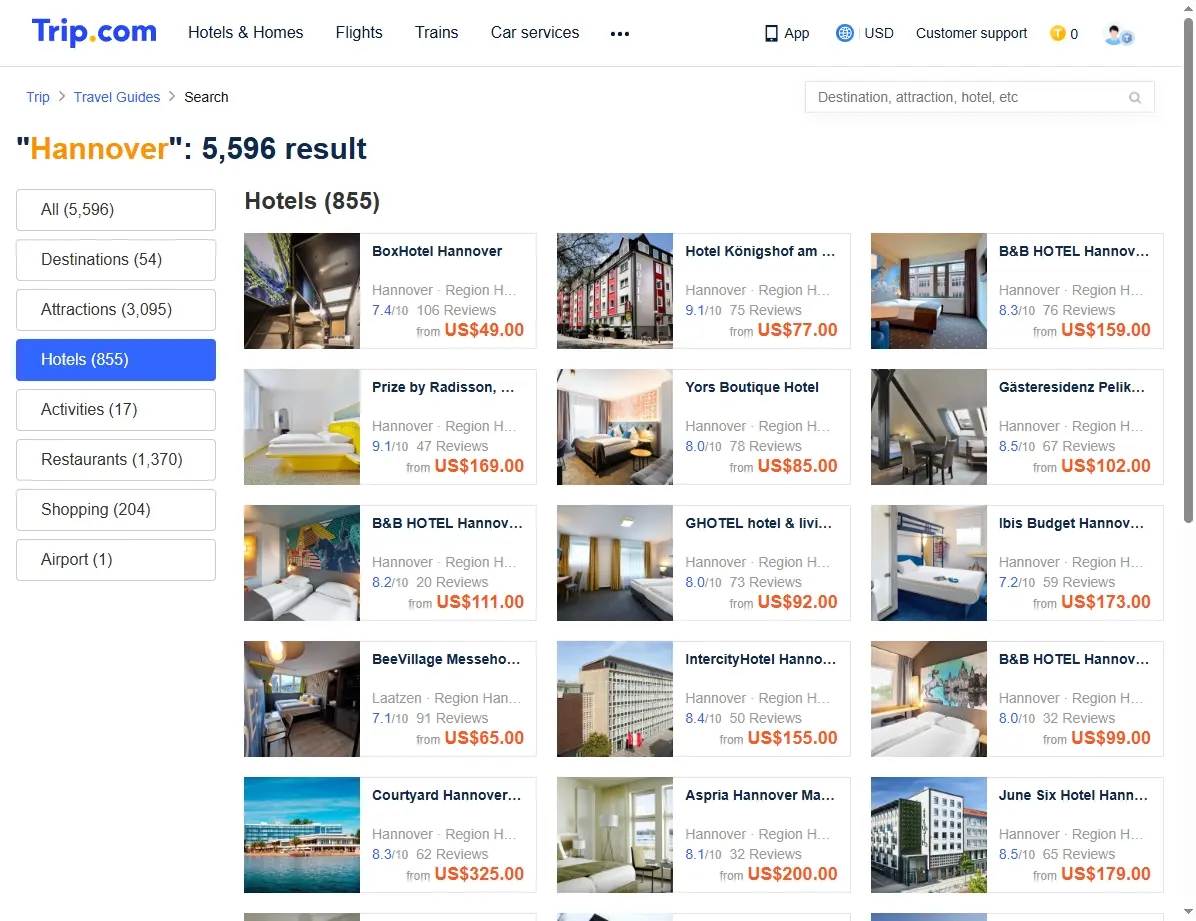Filter by Destinations (54)
Screen dimensions: 1196x921
pos(116,259)
